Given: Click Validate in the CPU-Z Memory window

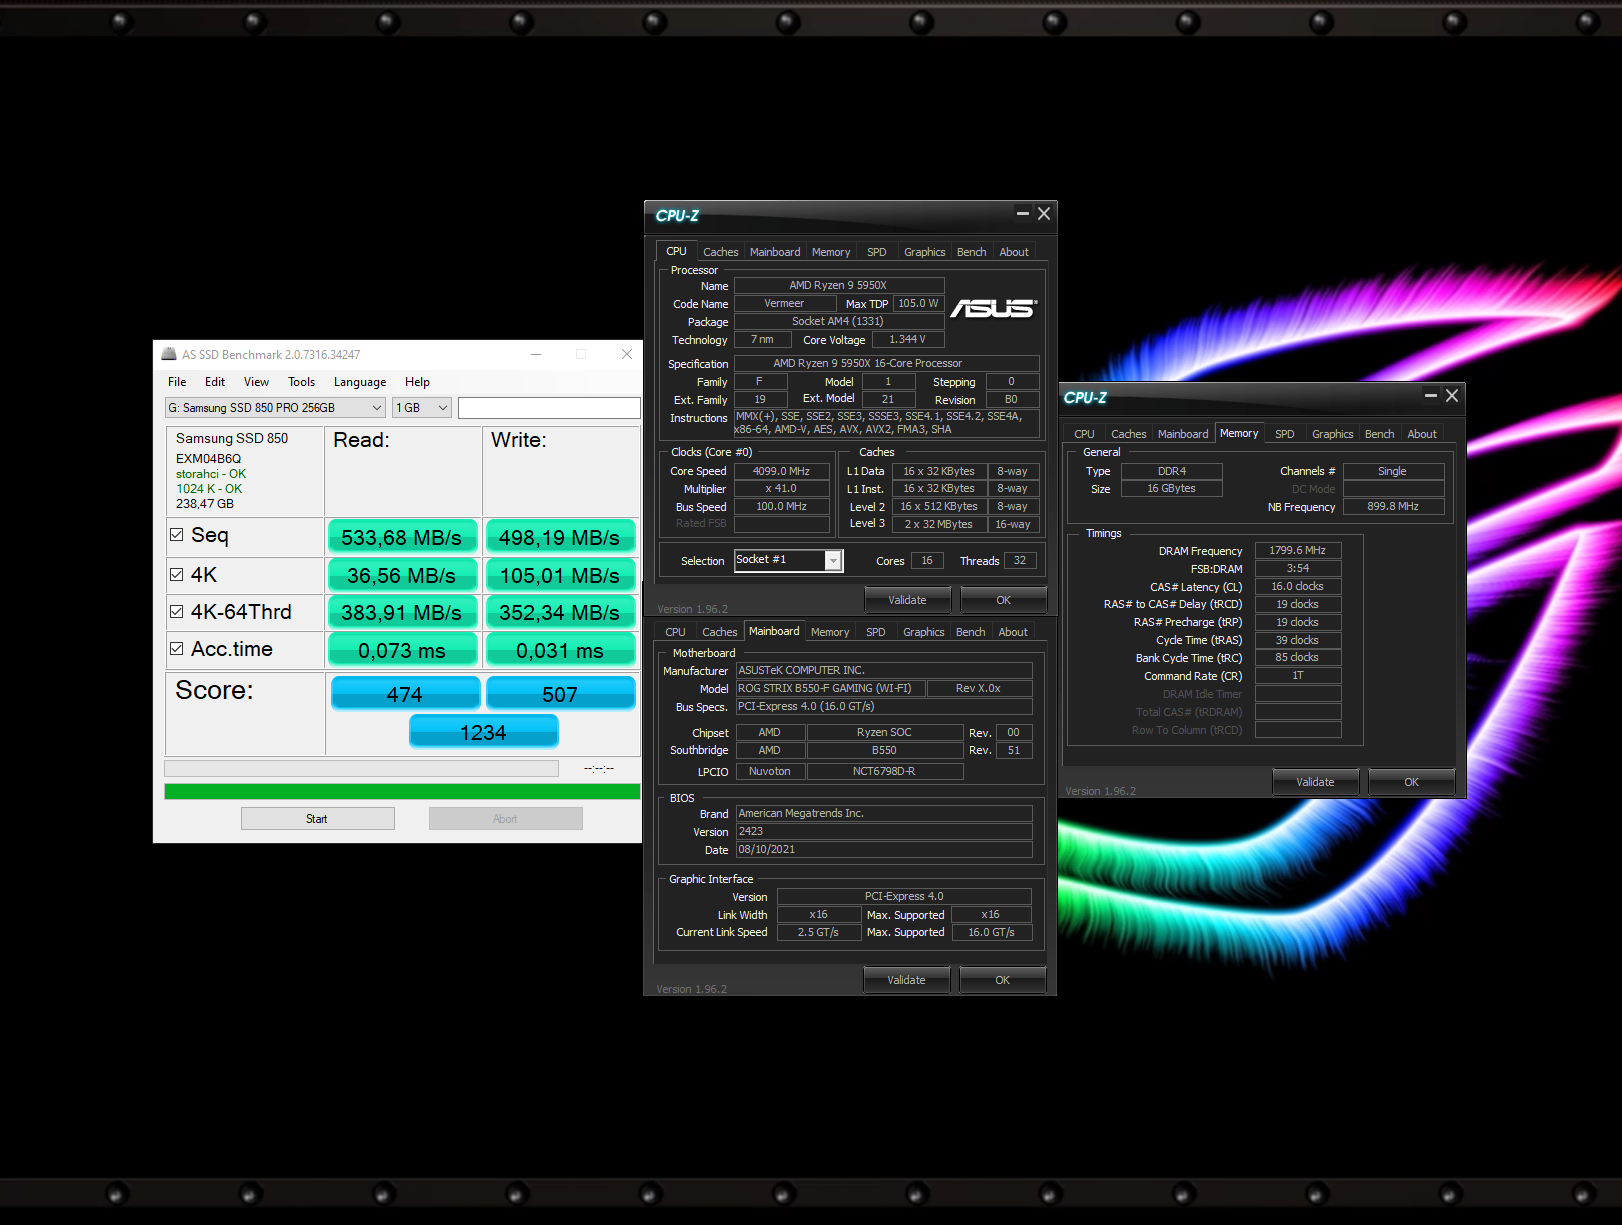Looking at the screenshot, I should tap(1315, 782).
